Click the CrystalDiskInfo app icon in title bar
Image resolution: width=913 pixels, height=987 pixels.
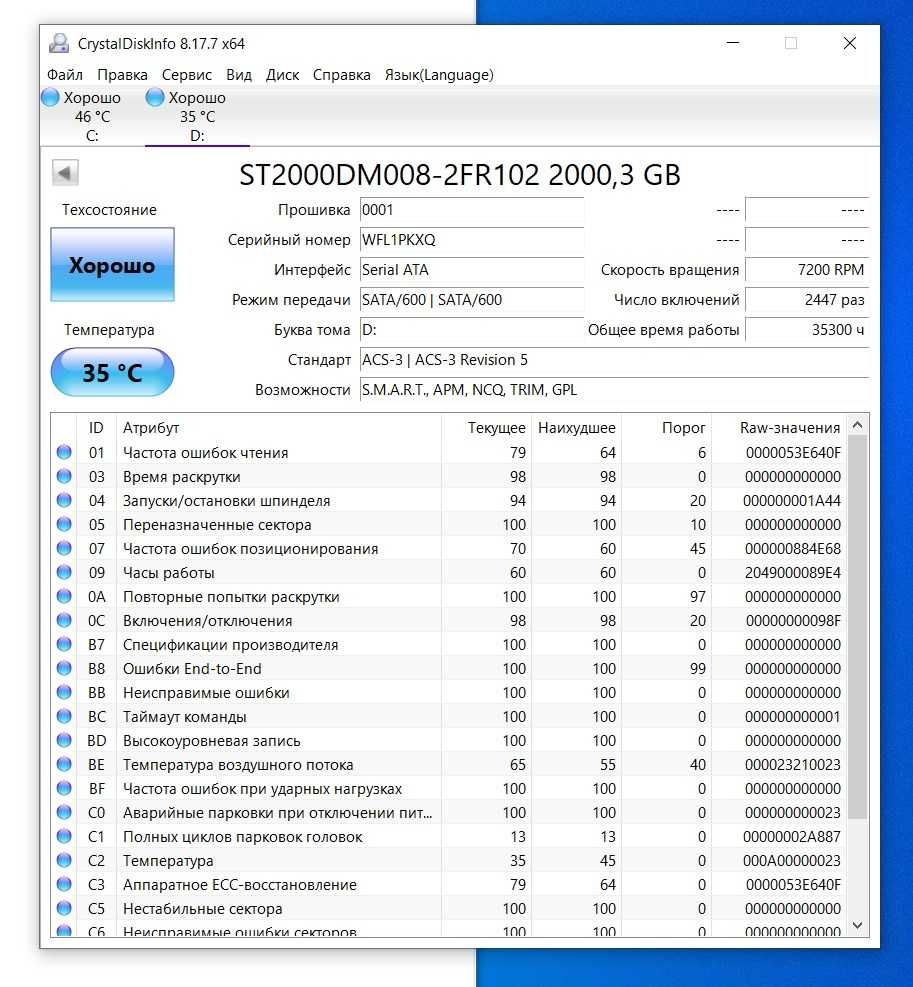59,43
